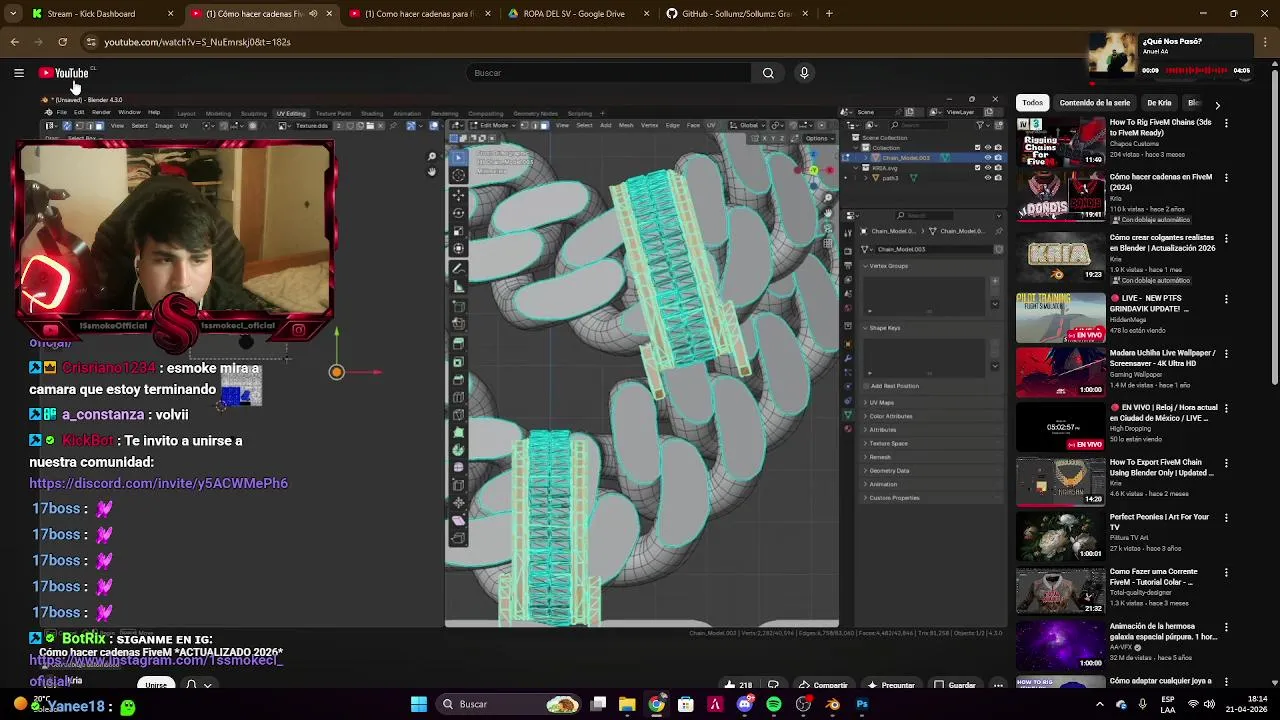The height and width of the screenshot is (720, 1280).
Task: Select the UV Editing workspace tab in Blender
Action: (291, 113)
